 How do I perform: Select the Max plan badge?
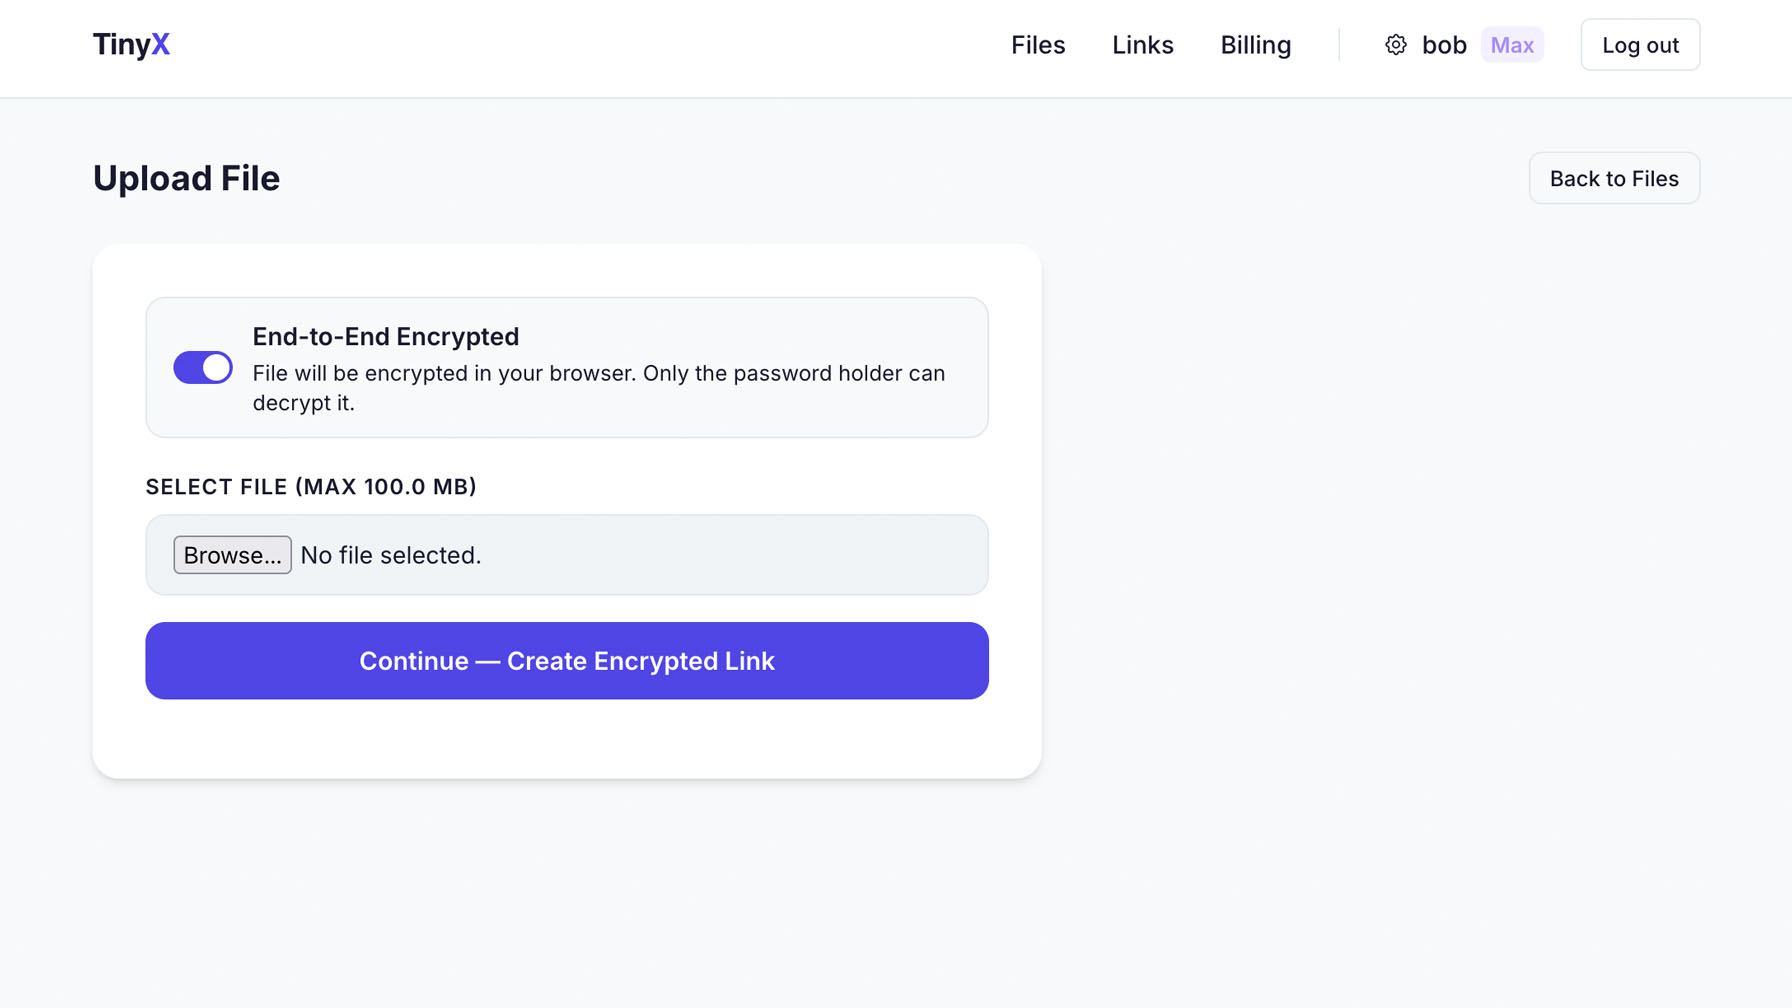point(1512,45)
